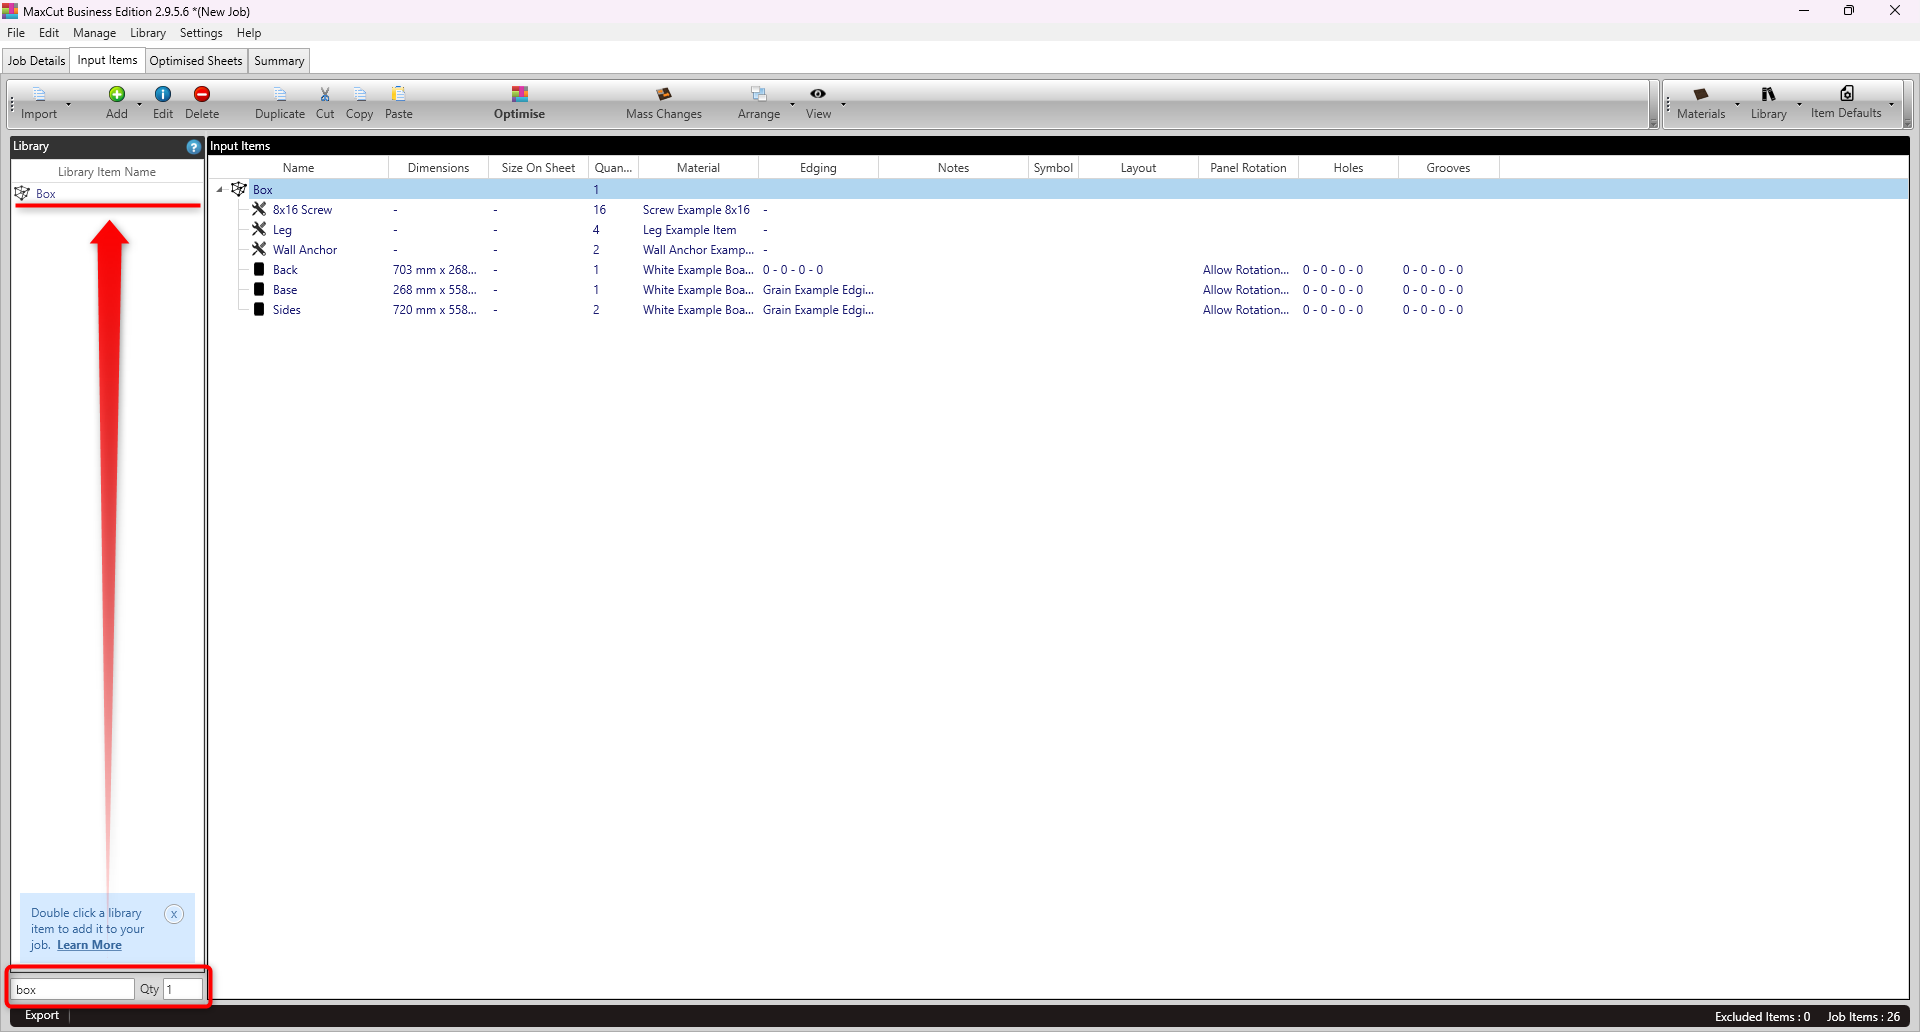Switch to the Optimised Sheets tab
1920x1032 pixels.
196,61
